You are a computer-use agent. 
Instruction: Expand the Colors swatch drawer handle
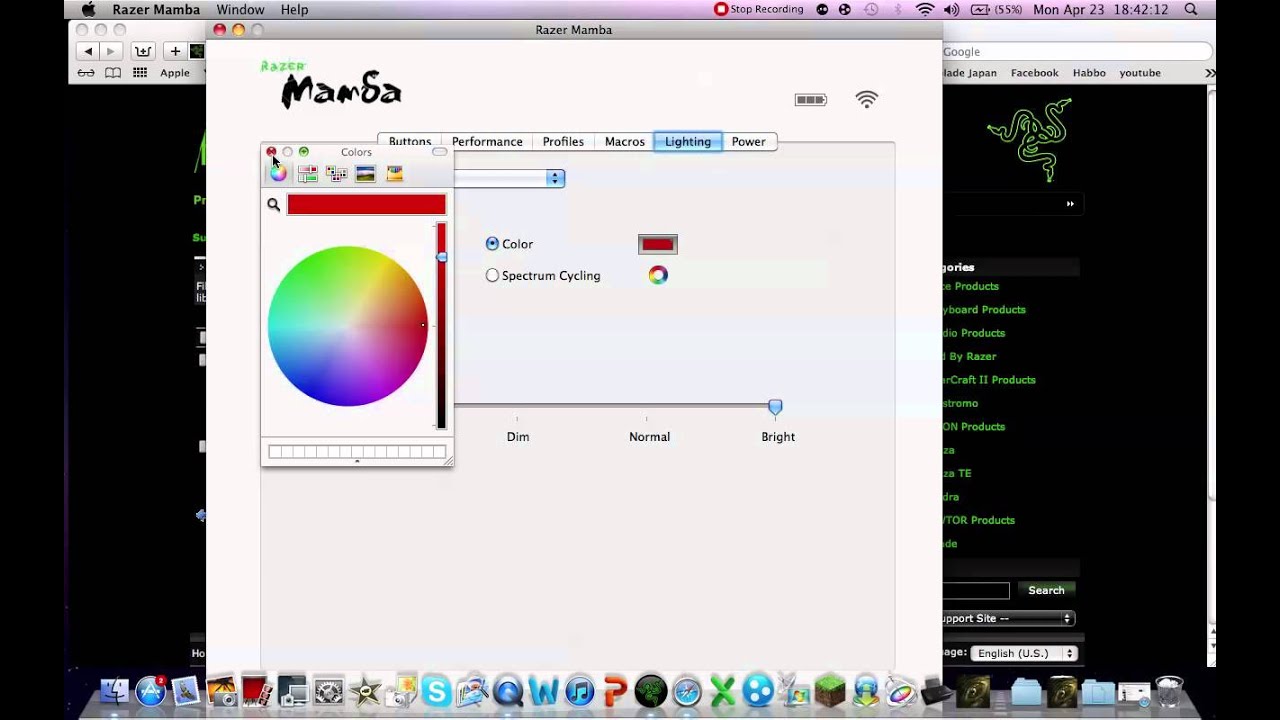[x=357, y=461]
